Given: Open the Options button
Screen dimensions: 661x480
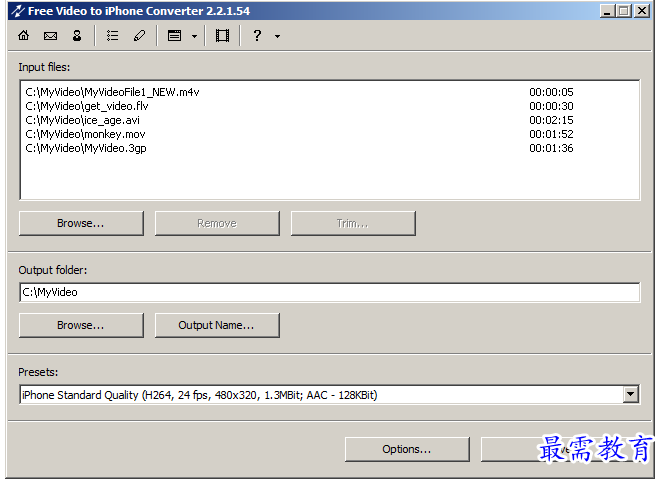Looking at the screenshot, I should pyautogui.click(x=407, y=449).
